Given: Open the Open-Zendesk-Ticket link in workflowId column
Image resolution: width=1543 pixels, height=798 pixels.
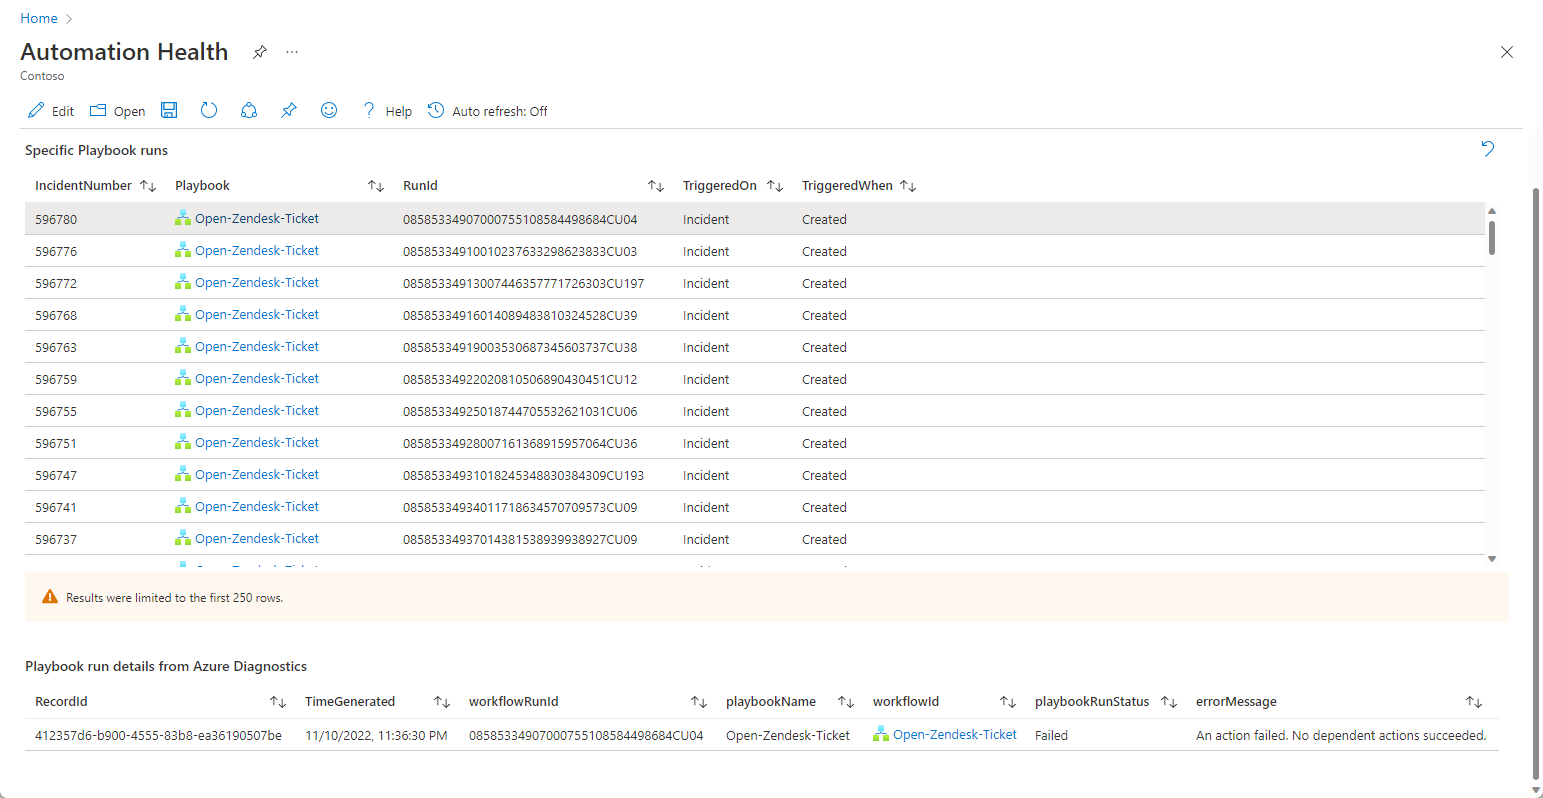Looking at the screenshot, I should point(954,735).
